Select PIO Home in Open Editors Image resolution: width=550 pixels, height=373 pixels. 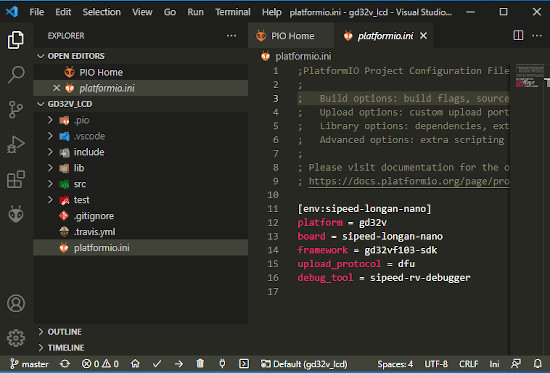pos(140,72)
